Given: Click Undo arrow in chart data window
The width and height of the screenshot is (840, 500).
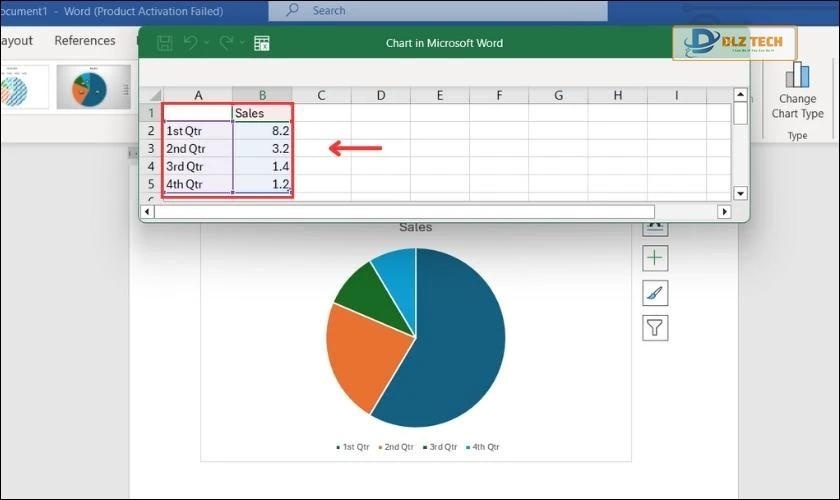Looking at the screenshot, I should (x=191, y=44).
